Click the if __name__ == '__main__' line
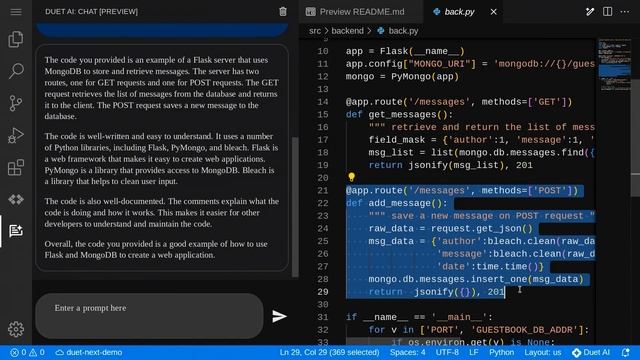This screenshot has height=360, width=640. [419, 317]
